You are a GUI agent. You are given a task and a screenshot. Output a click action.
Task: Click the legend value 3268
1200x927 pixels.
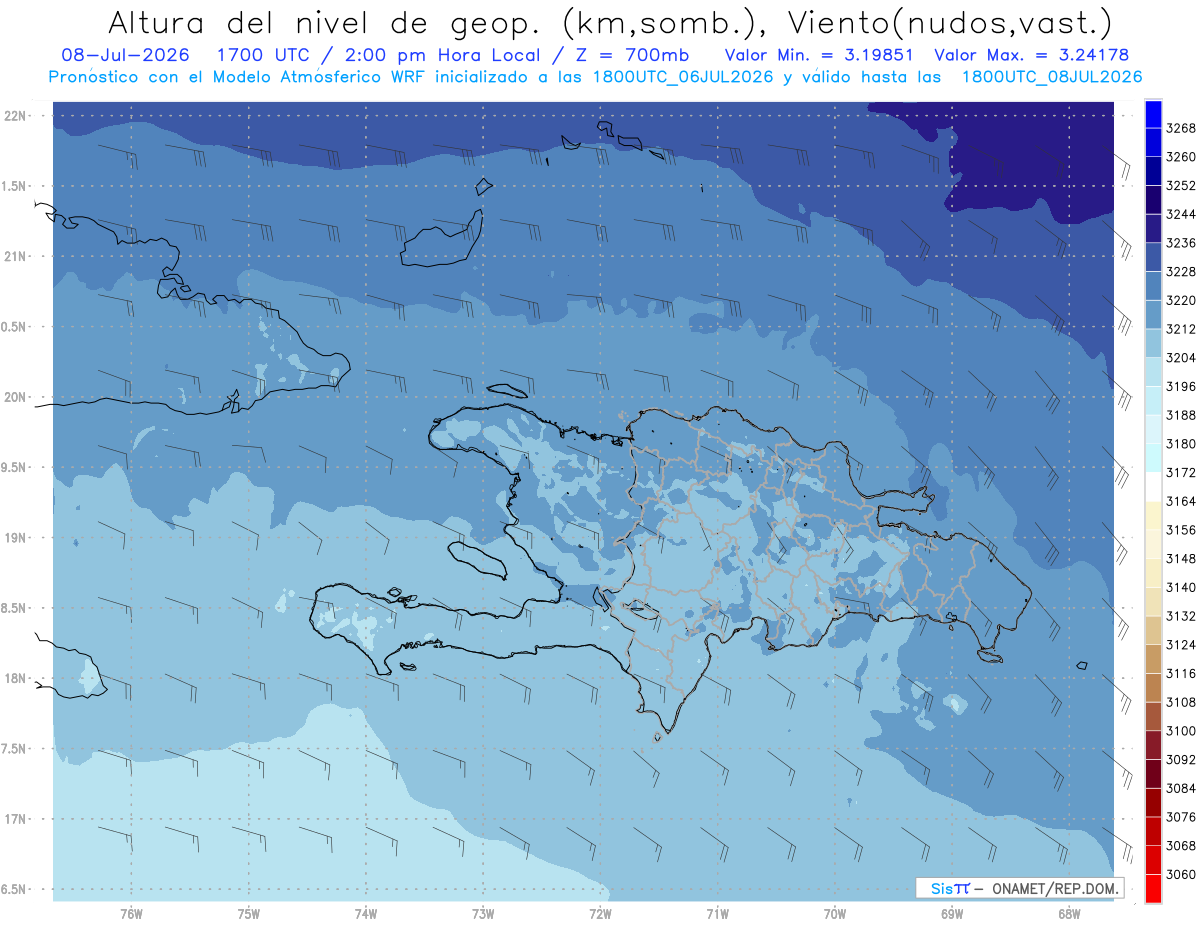[1181, 128]
